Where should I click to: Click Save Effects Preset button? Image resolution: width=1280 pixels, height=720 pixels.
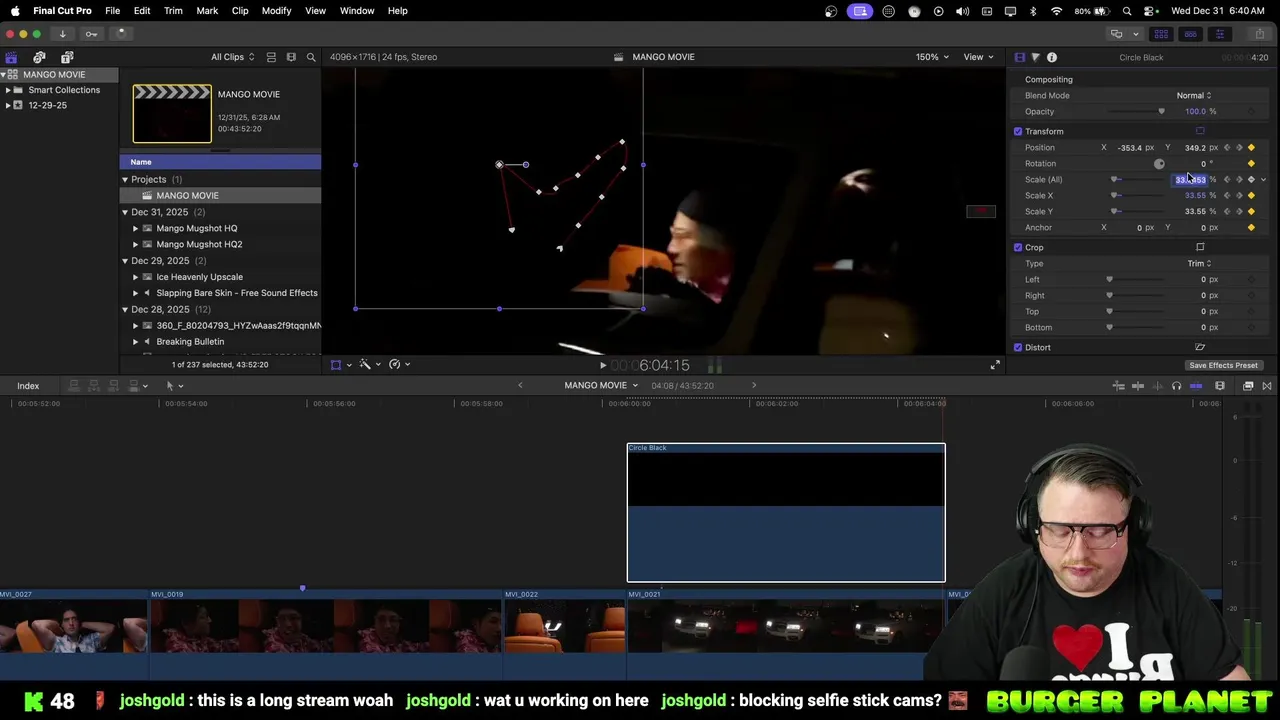[x=1223, y=365]
